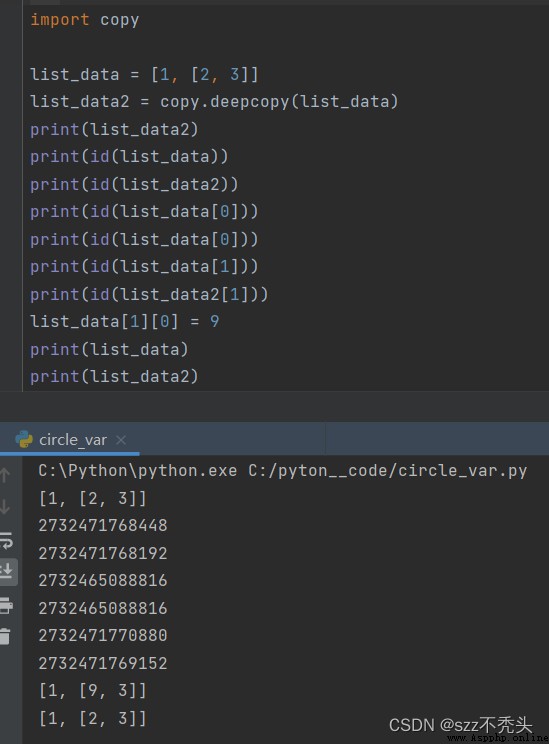Click the up arrow in the run console sidebar
Screen dimensions: 549x744
[5, 475]
